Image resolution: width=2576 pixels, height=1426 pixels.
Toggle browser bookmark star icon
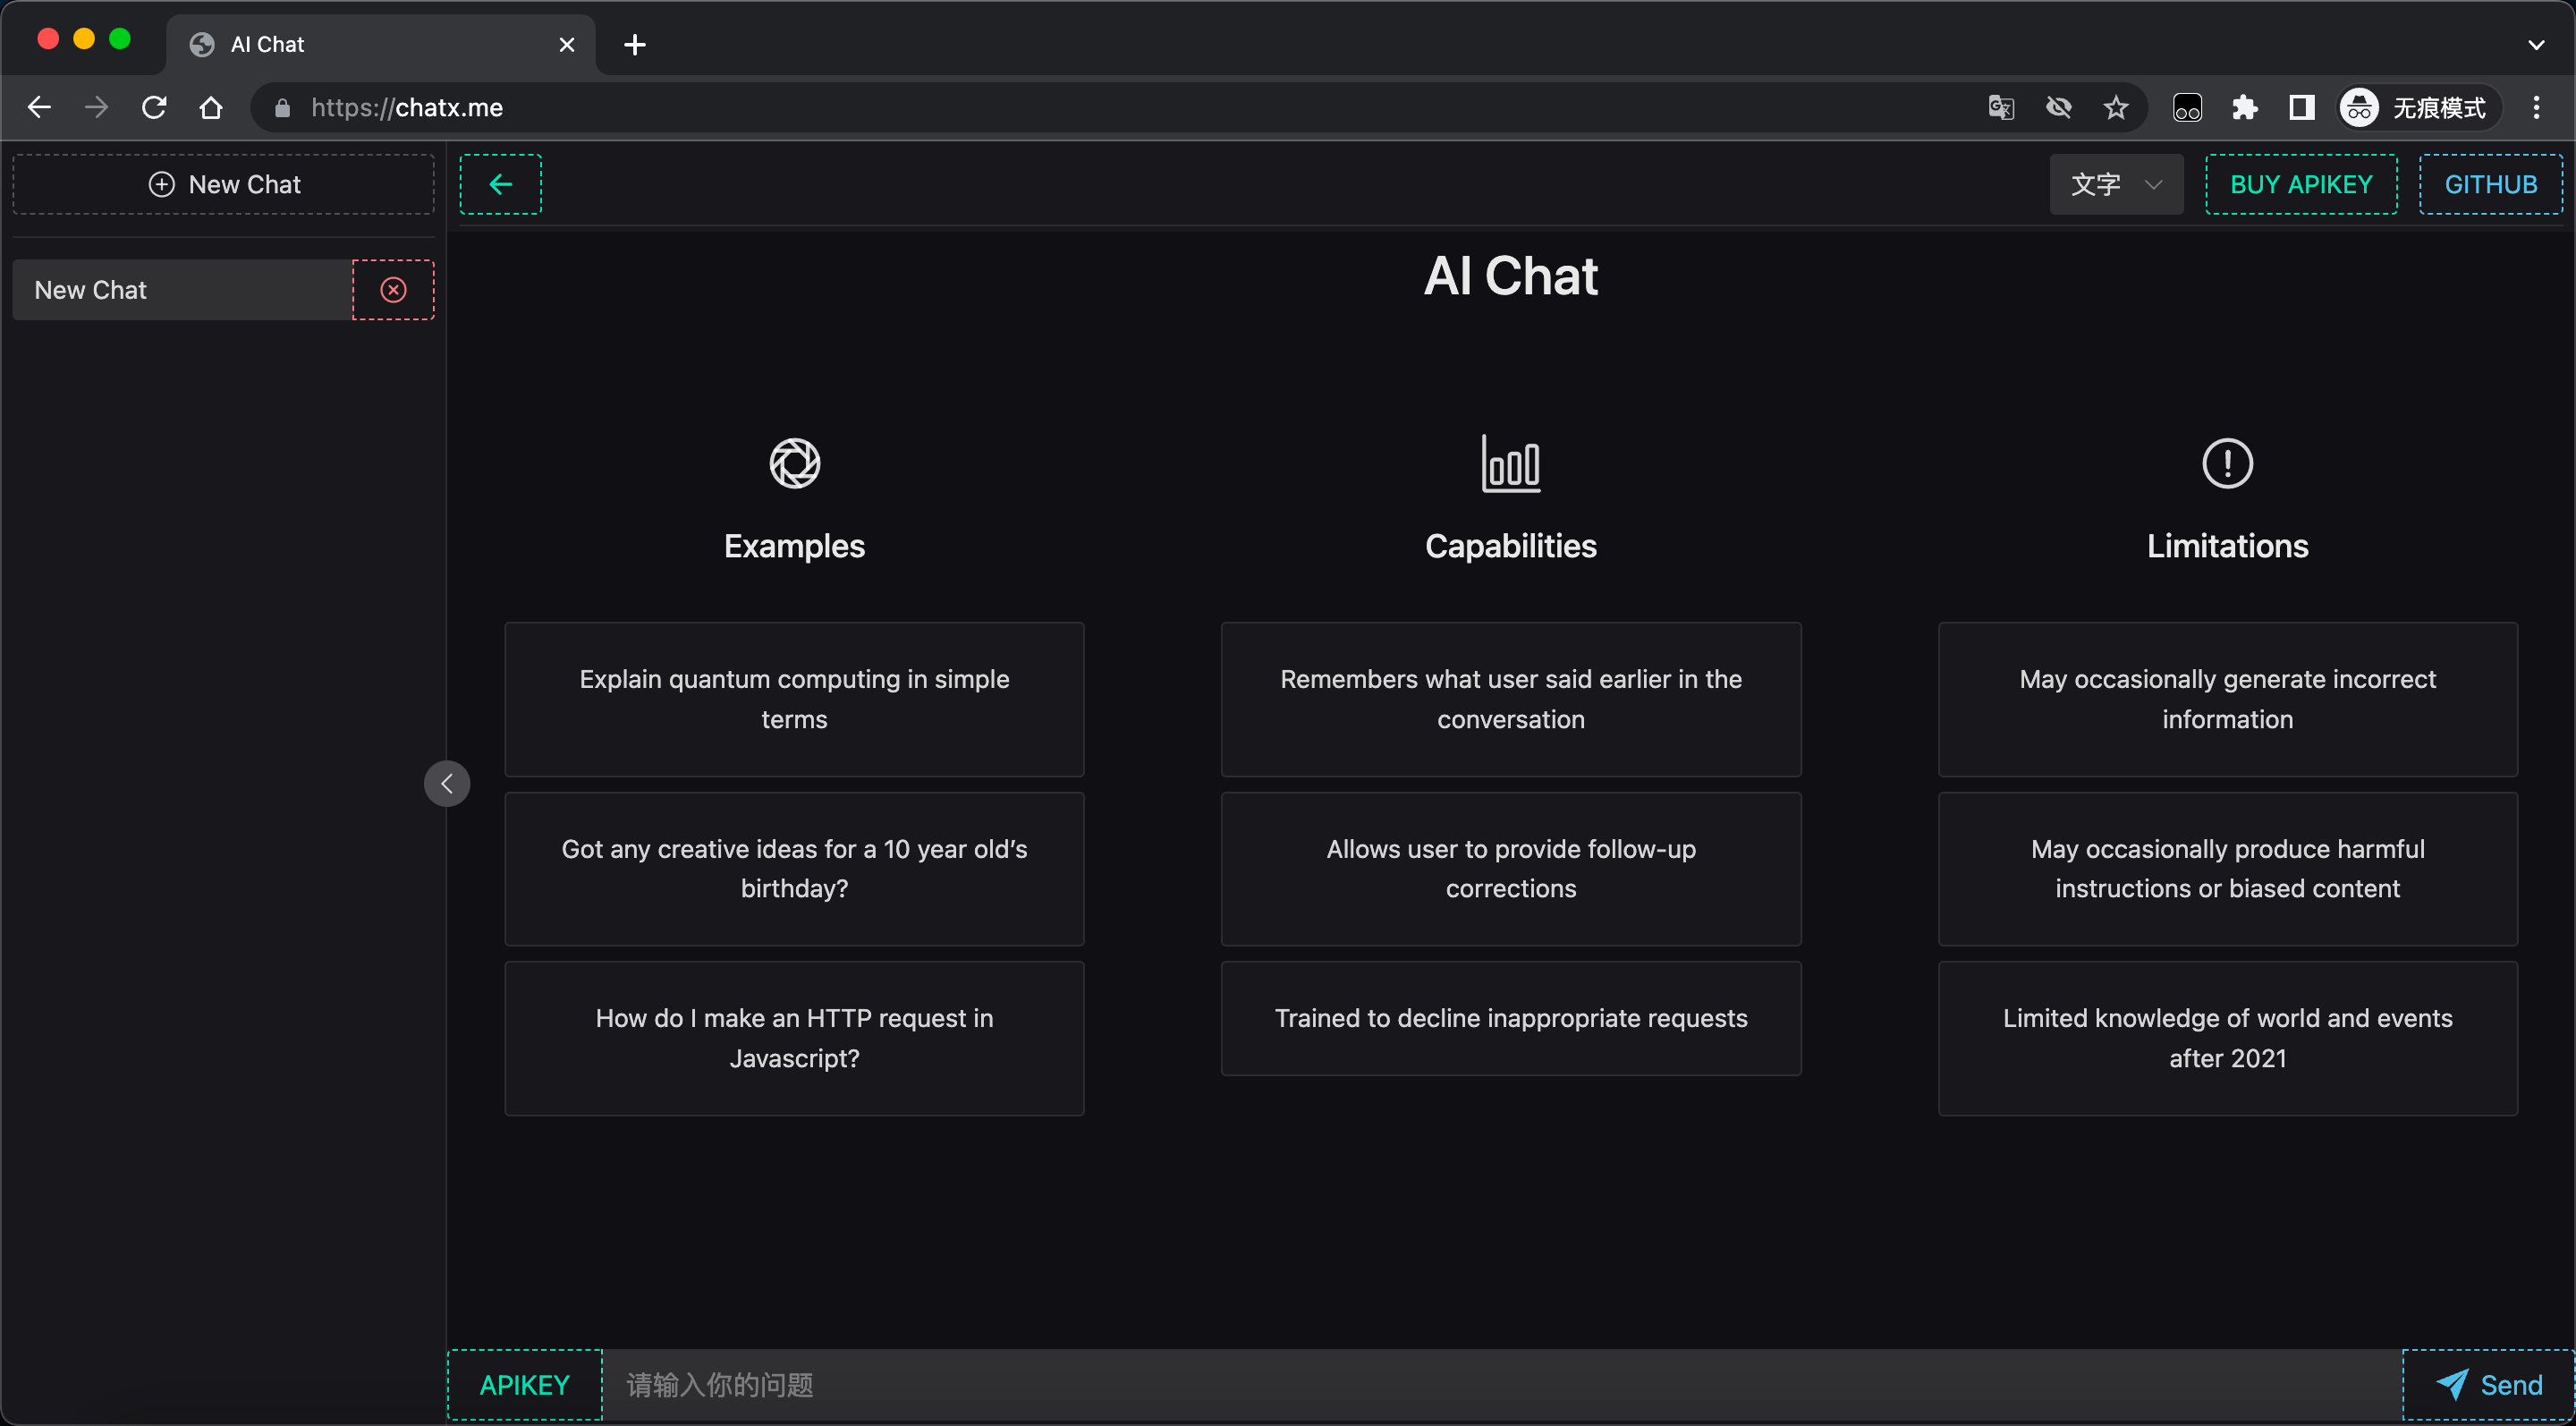tap(2116, 107)
